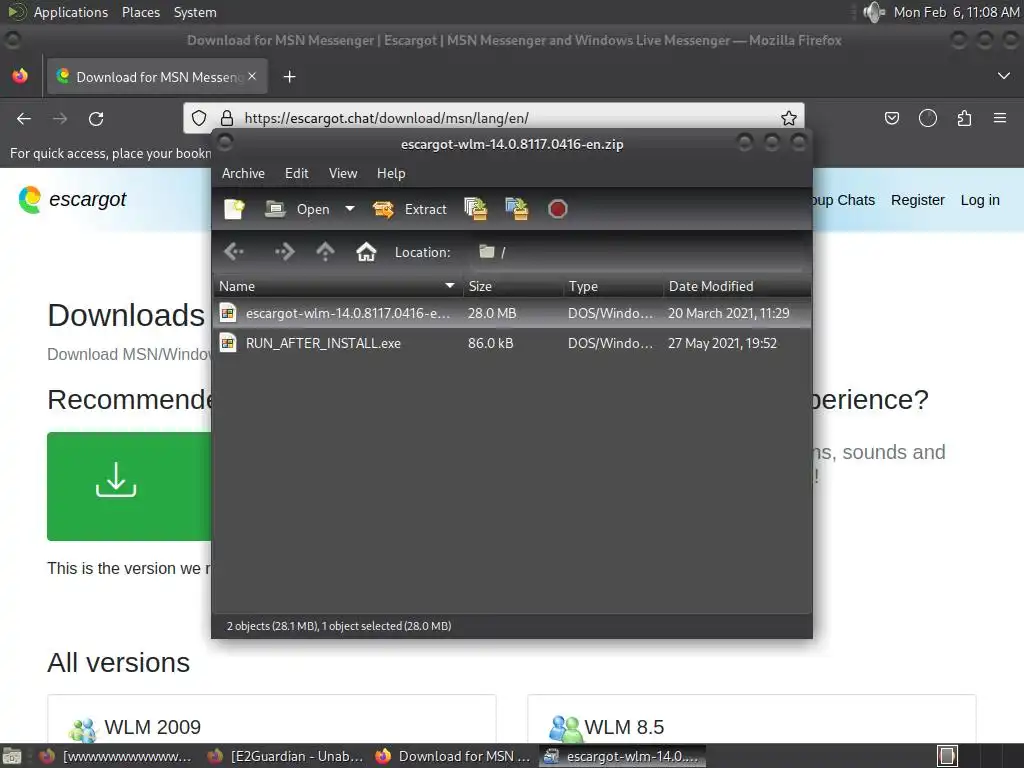Screen dimensions: 1024x768
Task: Open the System menu in top panel
Action: point(195,12)
